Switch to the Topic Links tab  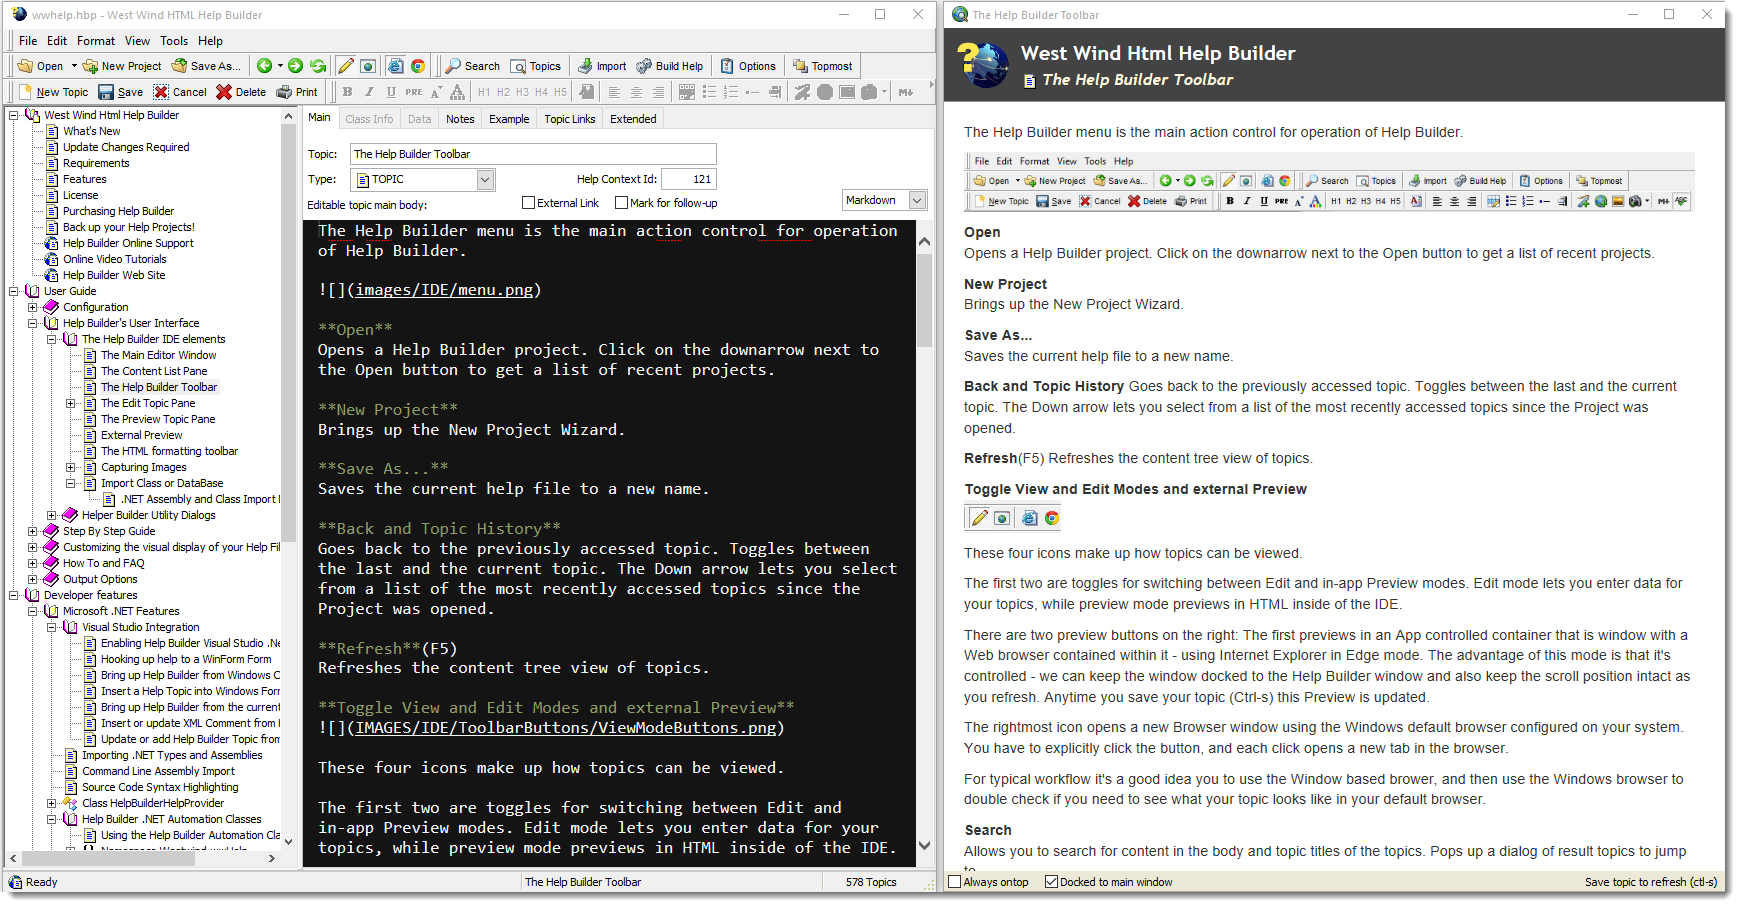(x=570, y=119)
